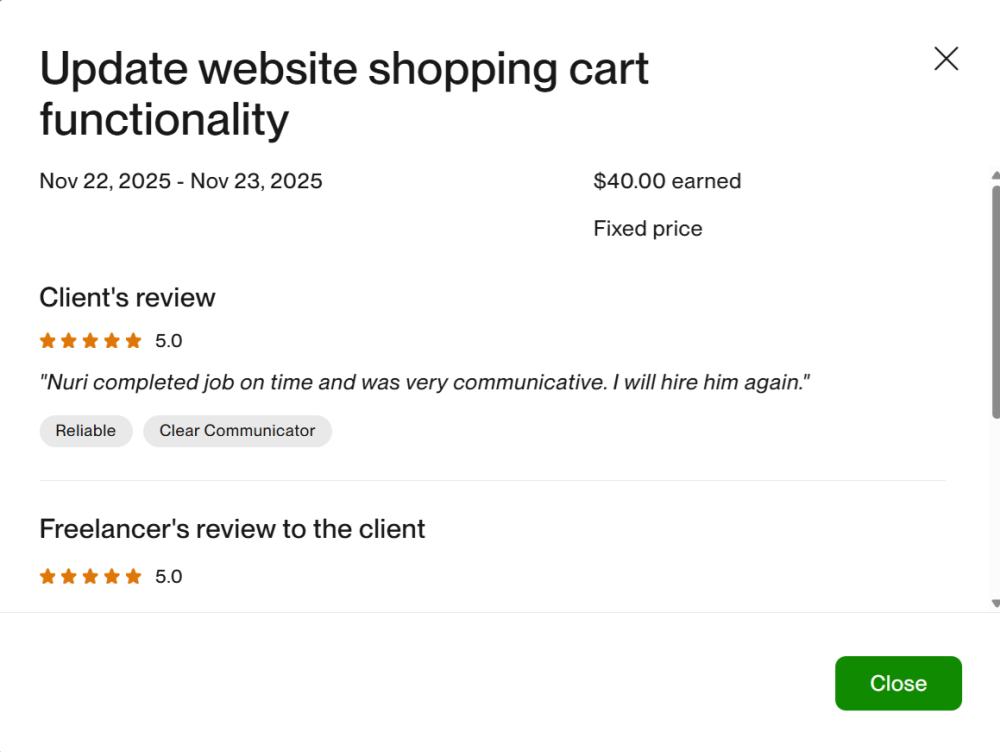Click the third star in Client's review
This screenshot has height=752, width=1000.
[90, 341]
